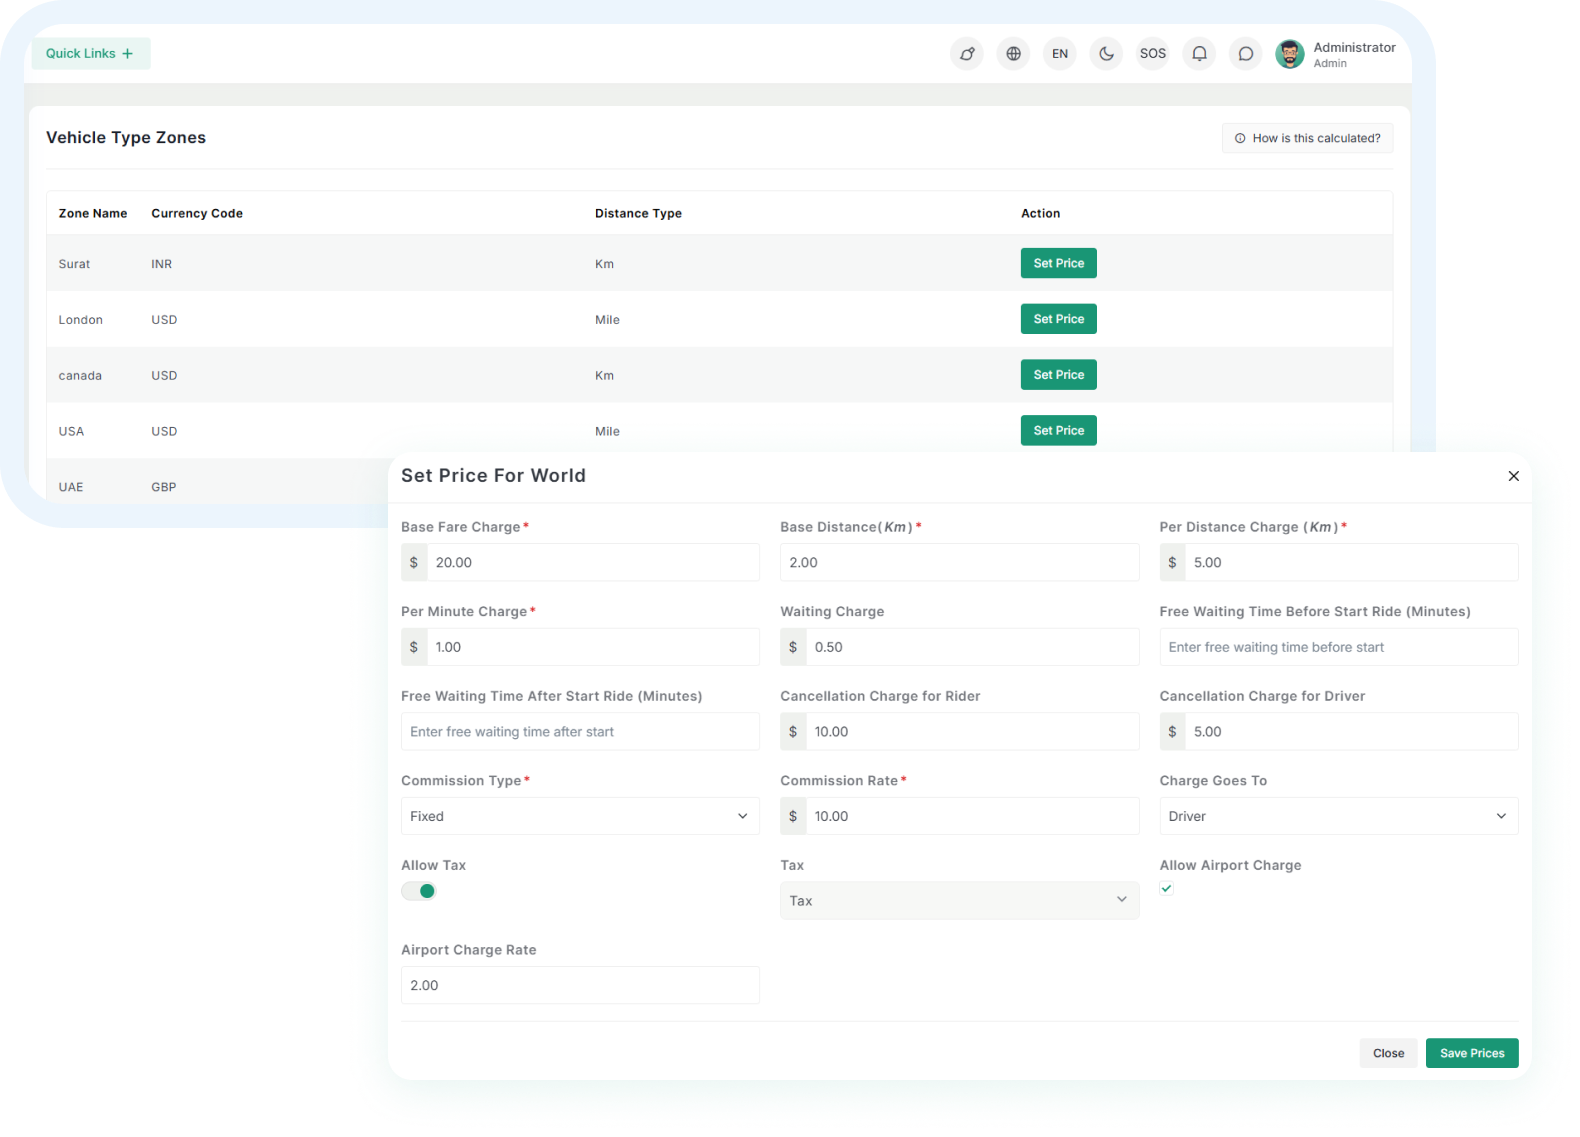The height and width of the screenshot is (1137, 1580).
Task: Open the Quick Links menu
Action: [90, 54]
